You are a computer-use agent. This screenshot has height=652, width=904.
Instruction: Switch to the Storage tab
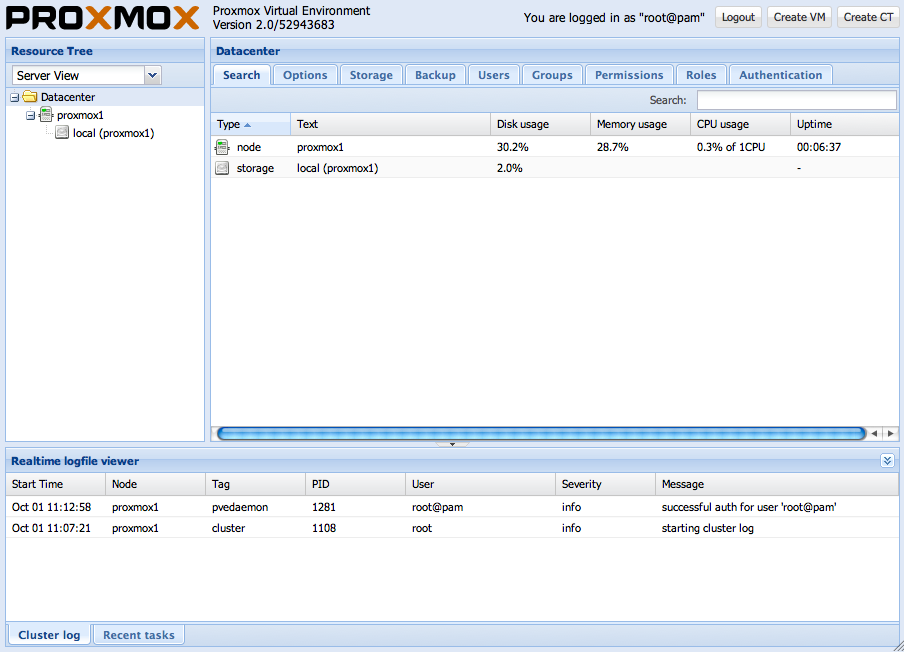[371, 75]
